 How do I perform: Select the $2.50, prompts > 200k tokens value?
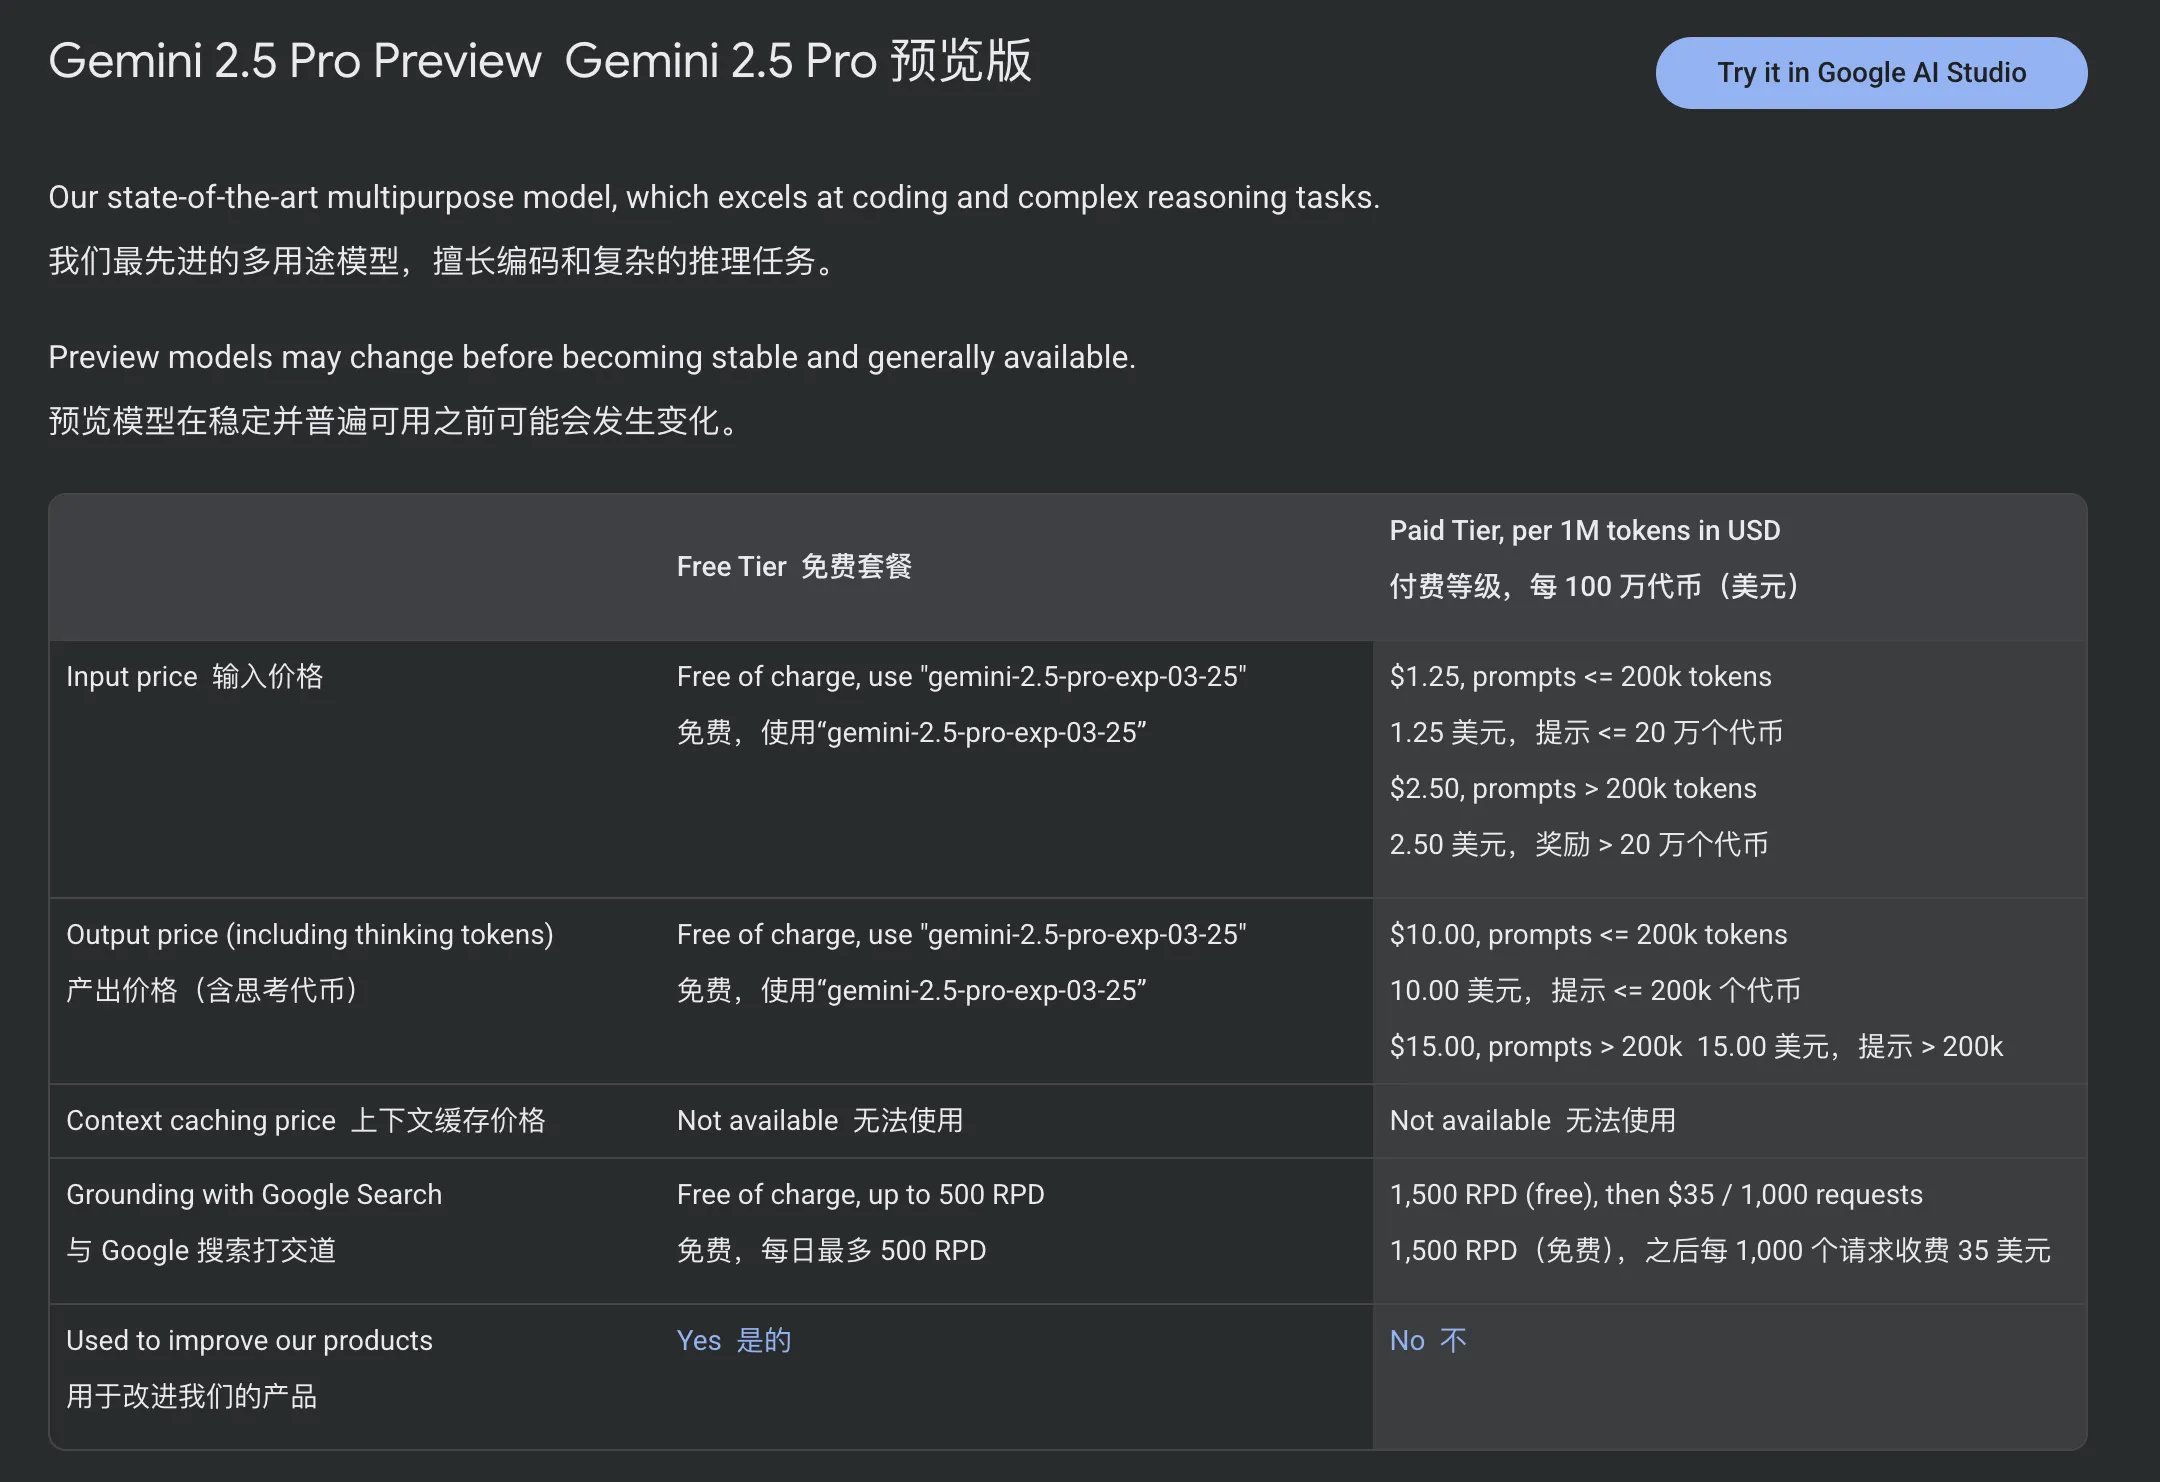(x=1573, y=788)
